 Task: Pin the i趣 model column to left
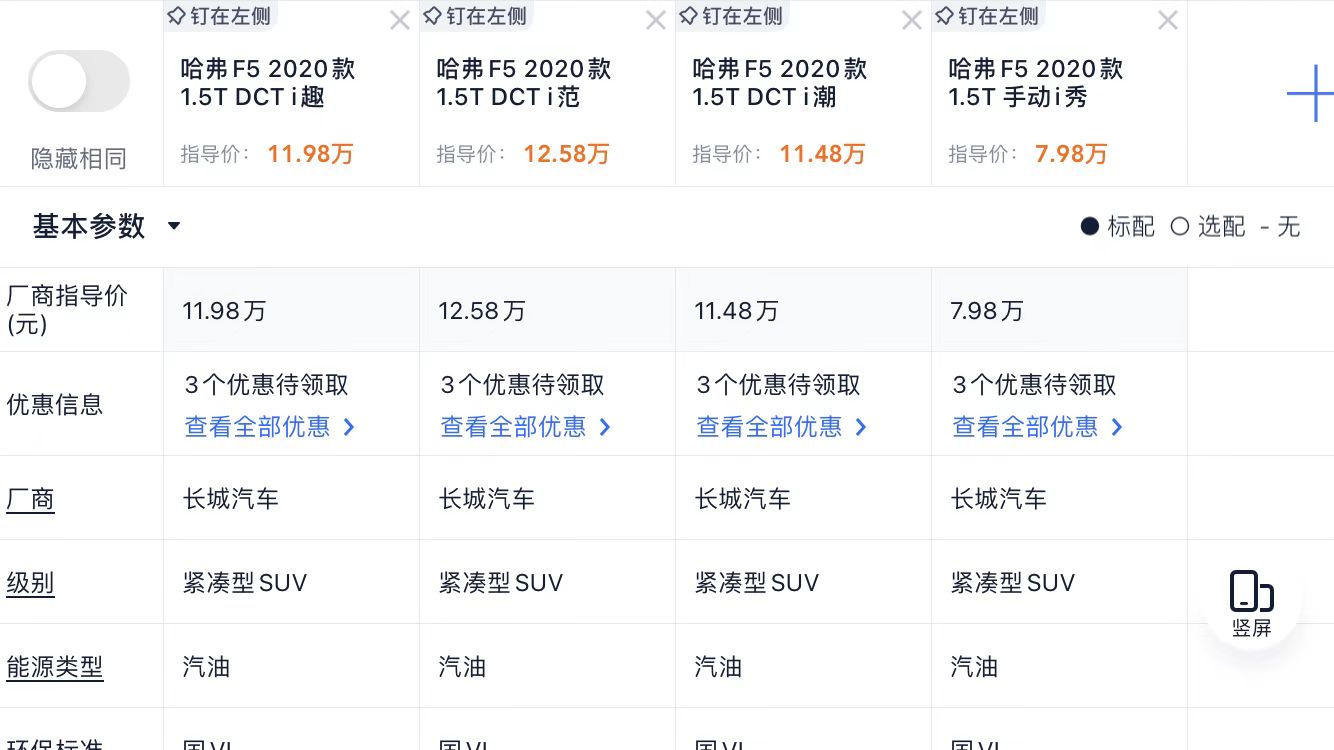[220, 16]
